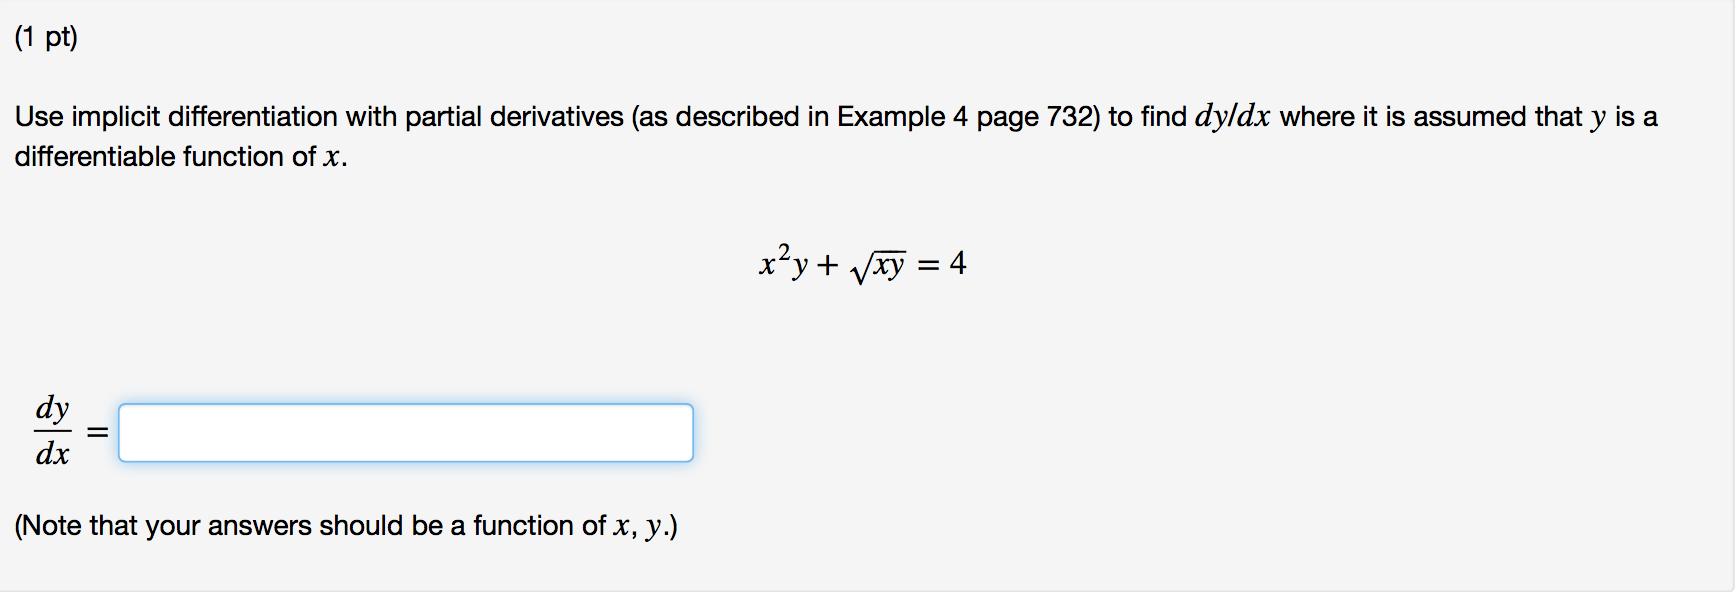Click the equals sign before the answer box
The height and width of the screenshot is (592, 1736).
tap(97, 433)
